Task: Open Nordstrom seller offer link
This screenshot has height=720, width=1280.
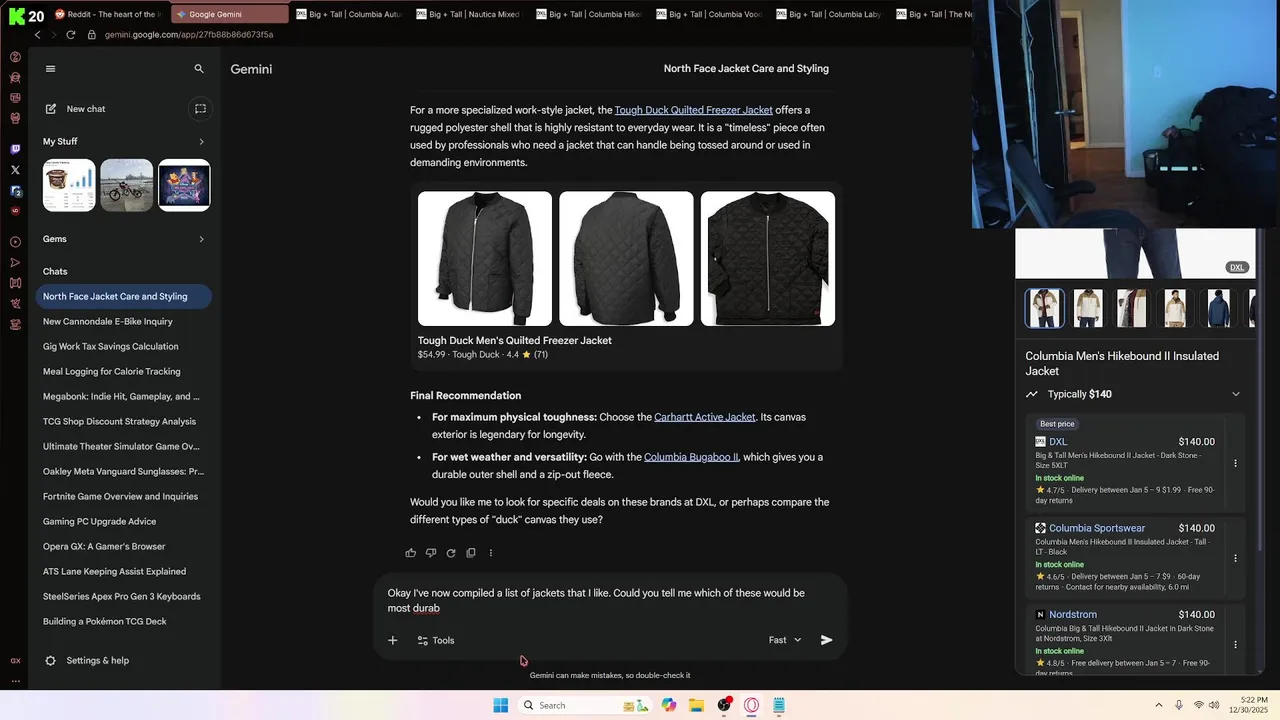Action: (x=1073, y=615)
